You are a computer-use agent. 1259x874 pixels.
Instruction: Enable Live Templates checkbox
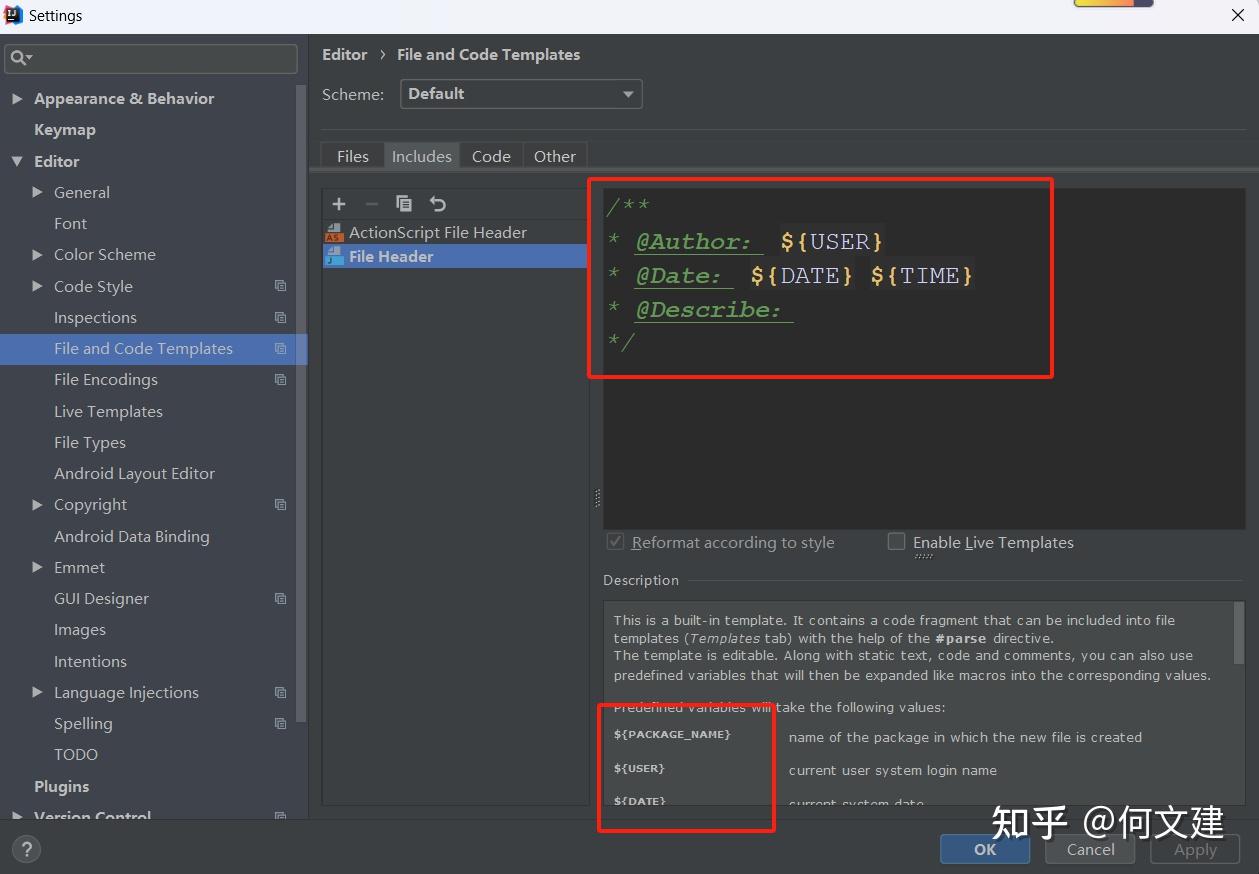click(x=897, y=542)
